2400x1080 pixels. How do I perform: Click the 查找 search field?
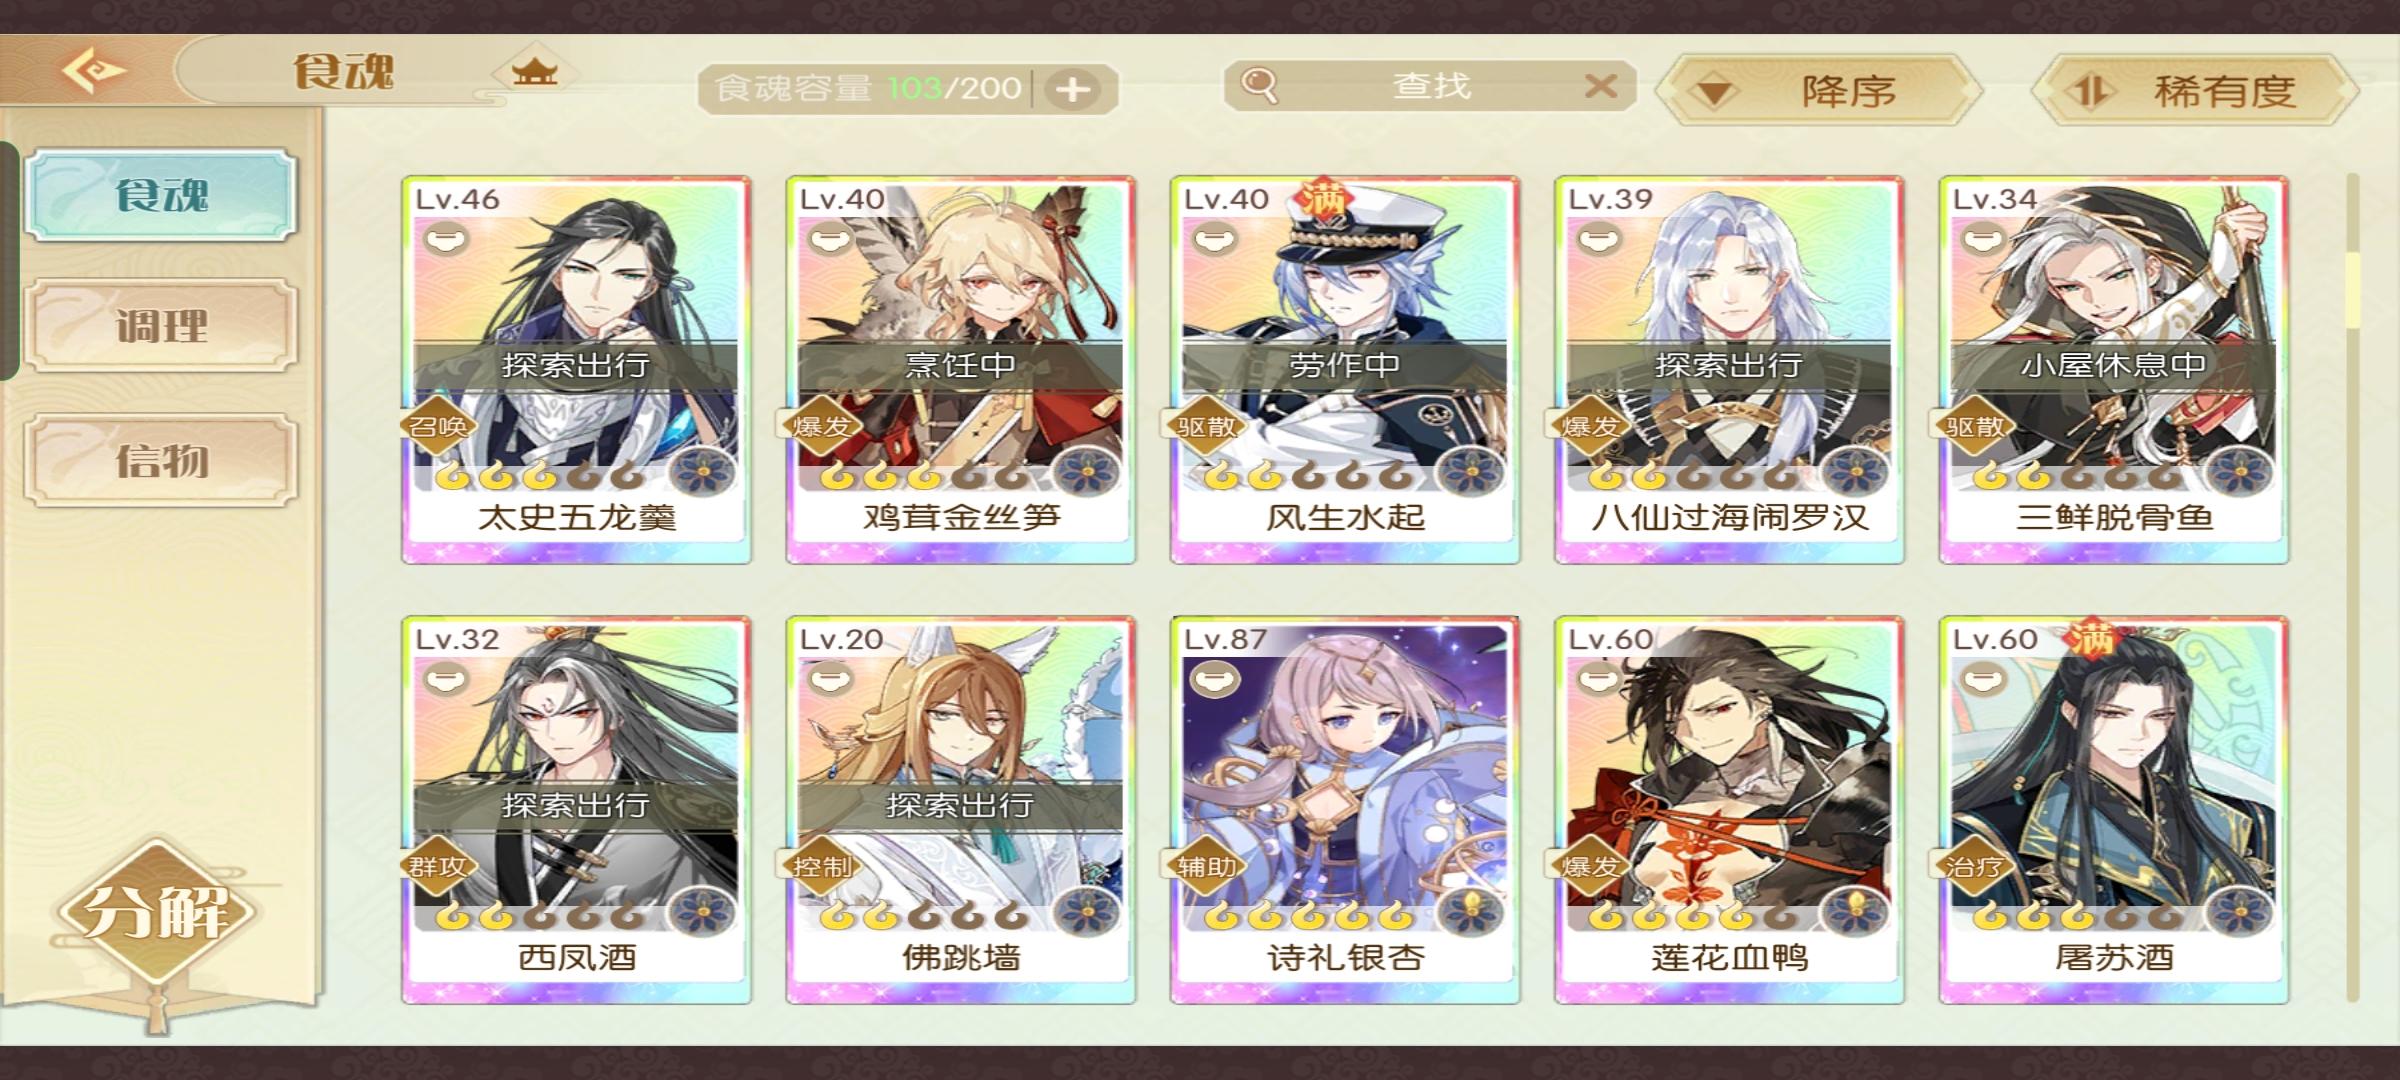pos(1430,86)
